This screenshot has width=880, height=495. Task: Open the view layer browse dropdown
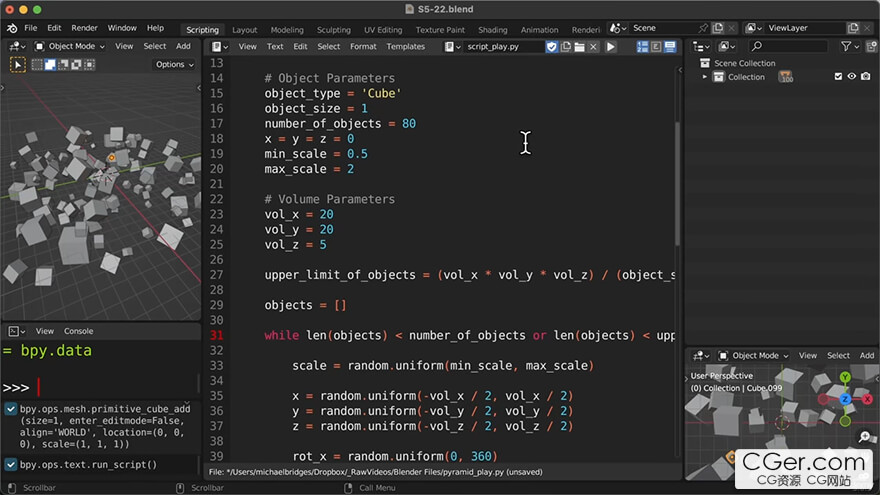[x=753, y=28]
